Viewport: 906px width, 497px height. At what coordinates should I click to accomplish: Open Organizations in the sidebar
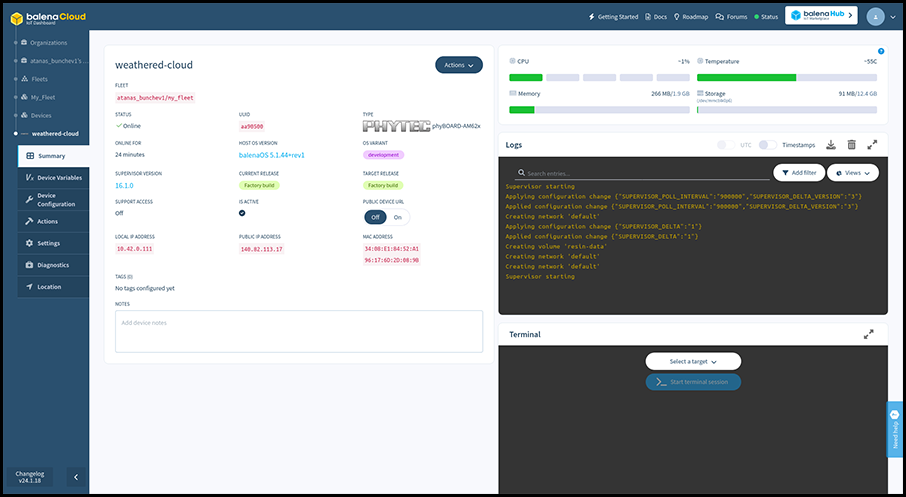point(49,43)
